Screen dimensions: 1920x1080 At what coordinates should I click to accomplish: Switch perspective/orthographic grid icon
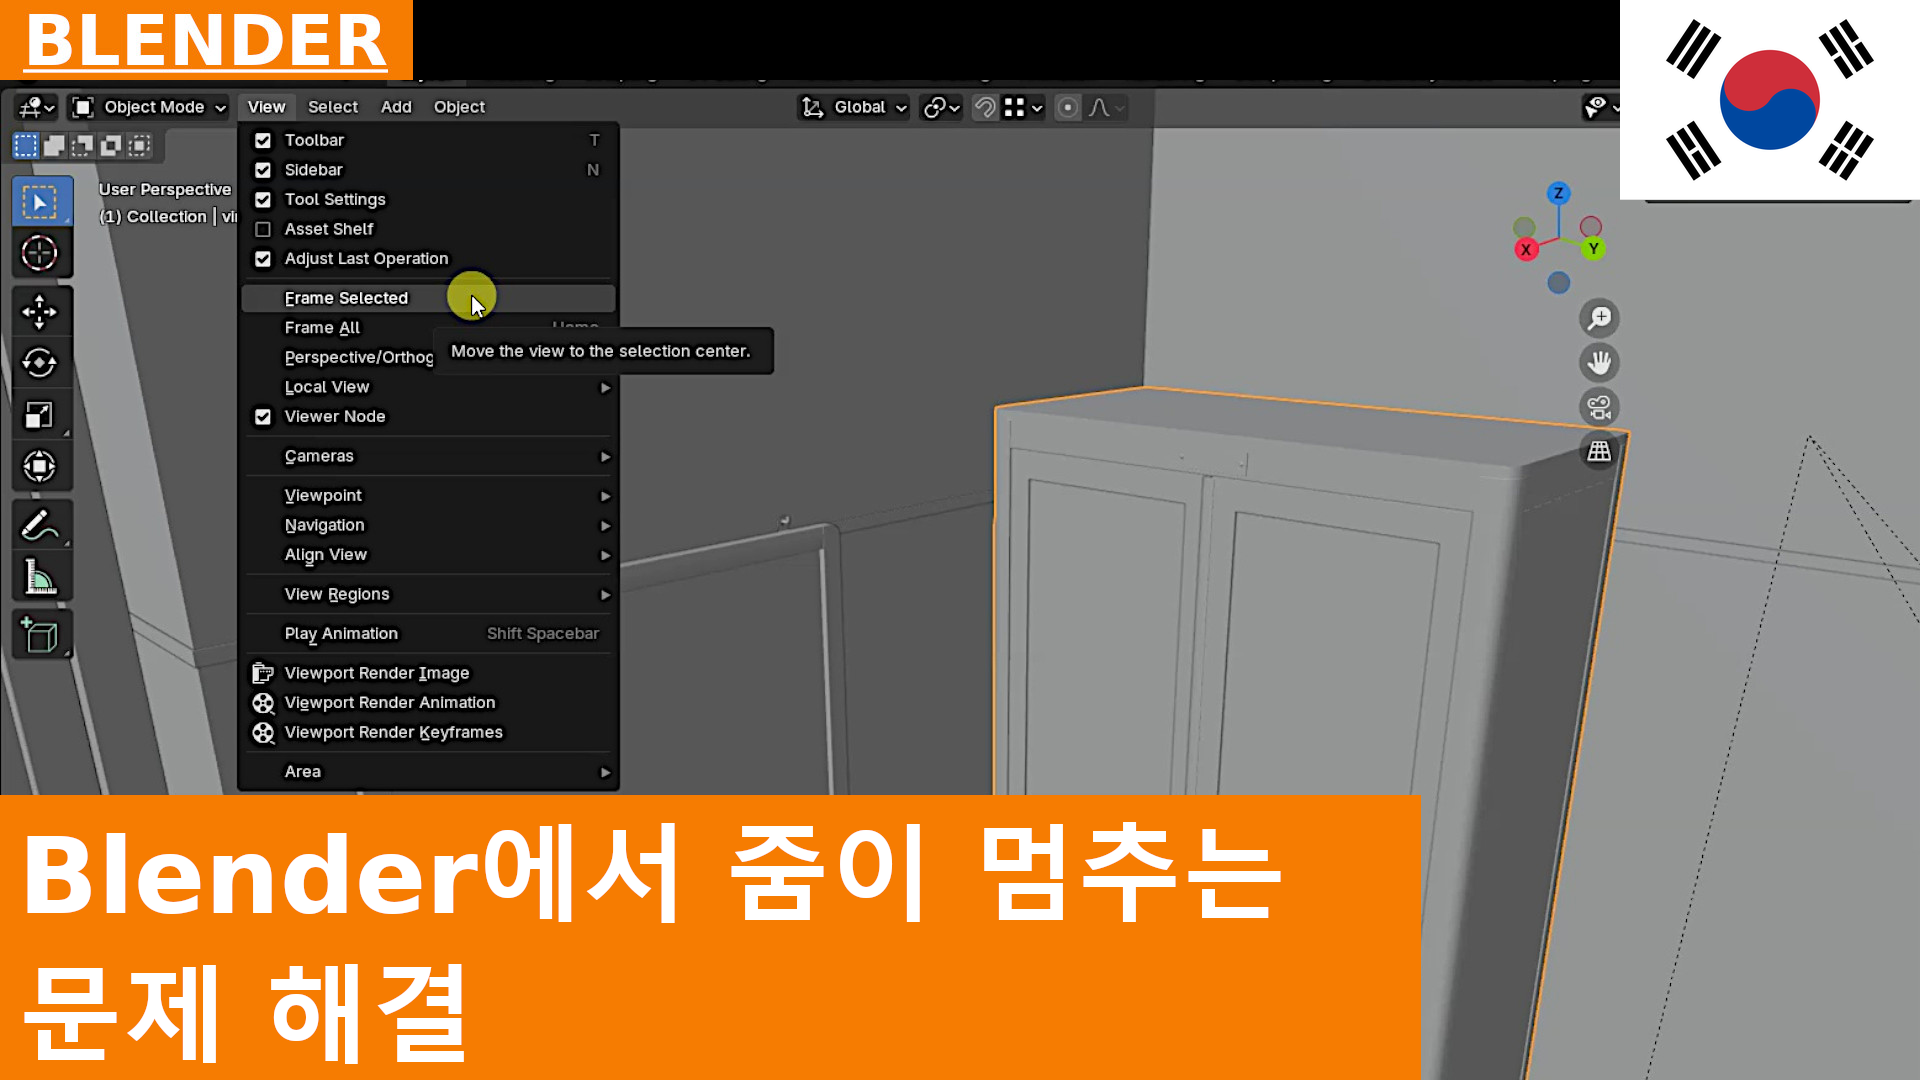point(1599,451)
